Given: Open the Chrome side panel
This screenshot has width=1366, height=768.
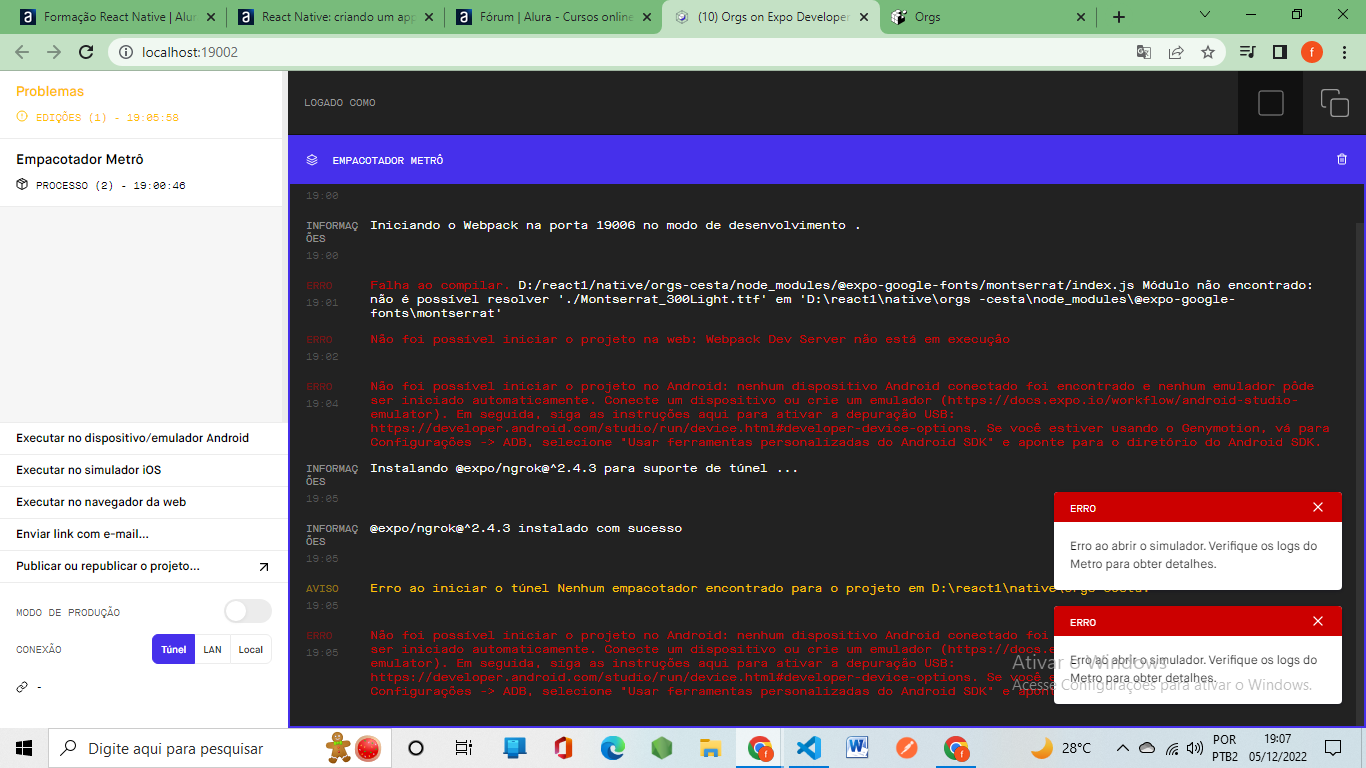Looking at the screenshot, I should (1280, 52).
